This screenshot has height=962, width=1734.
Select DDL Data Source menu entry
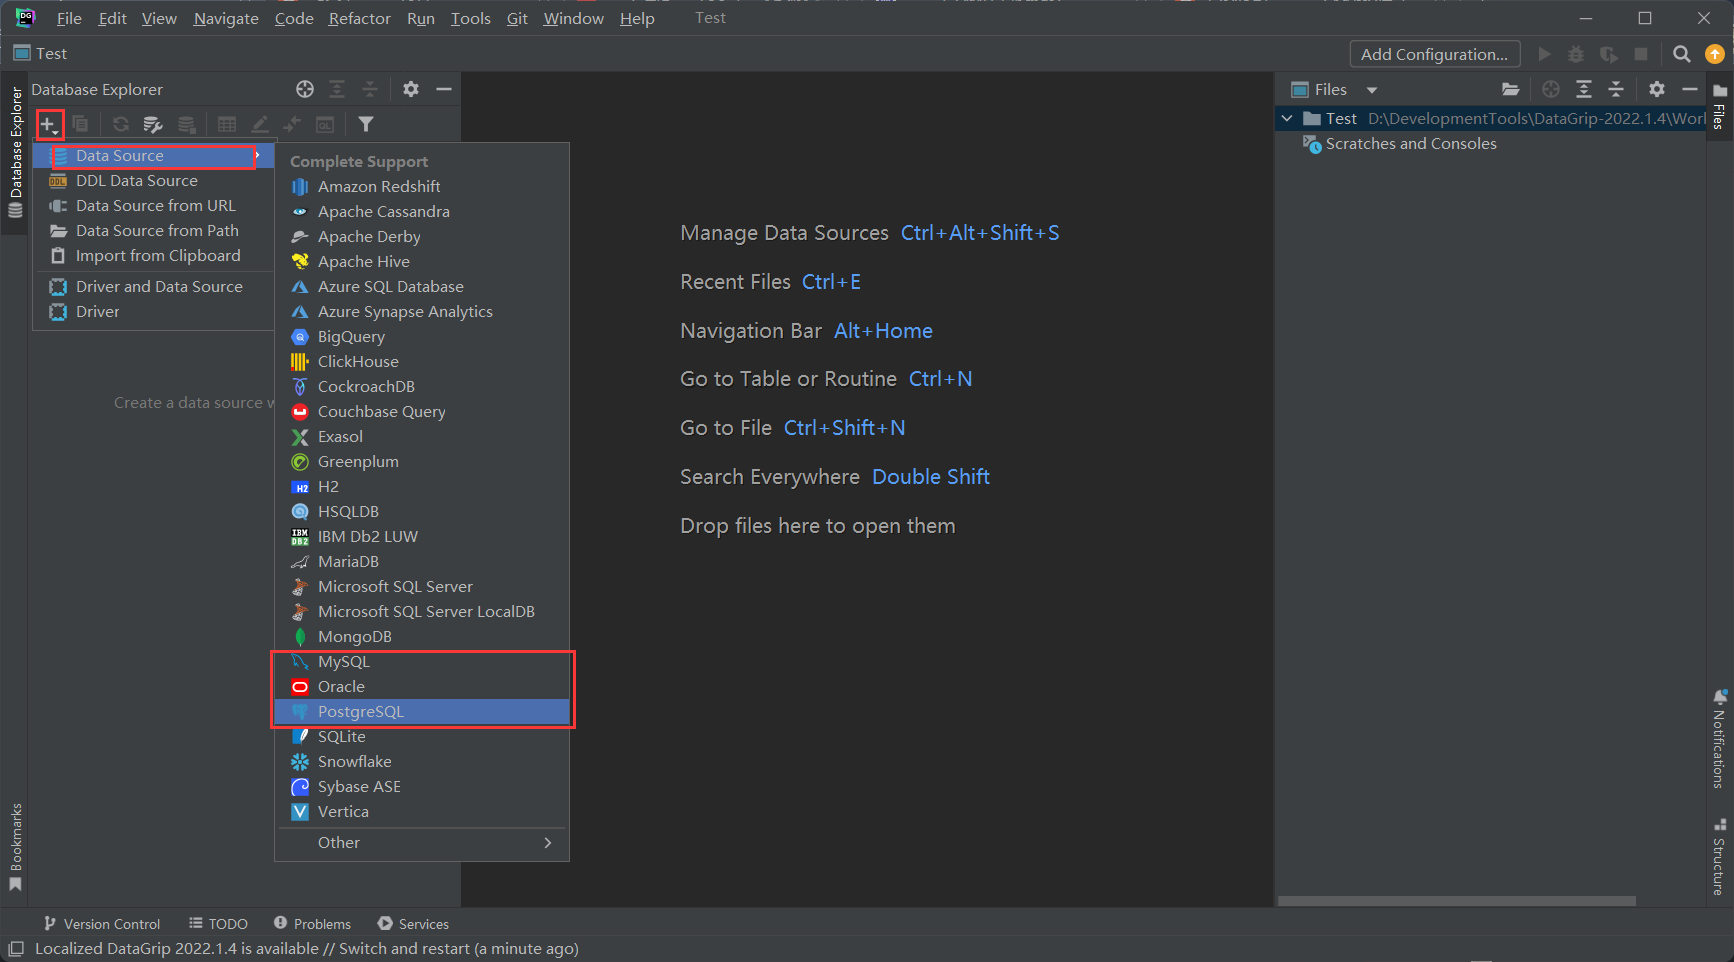(x=153, y=181)
